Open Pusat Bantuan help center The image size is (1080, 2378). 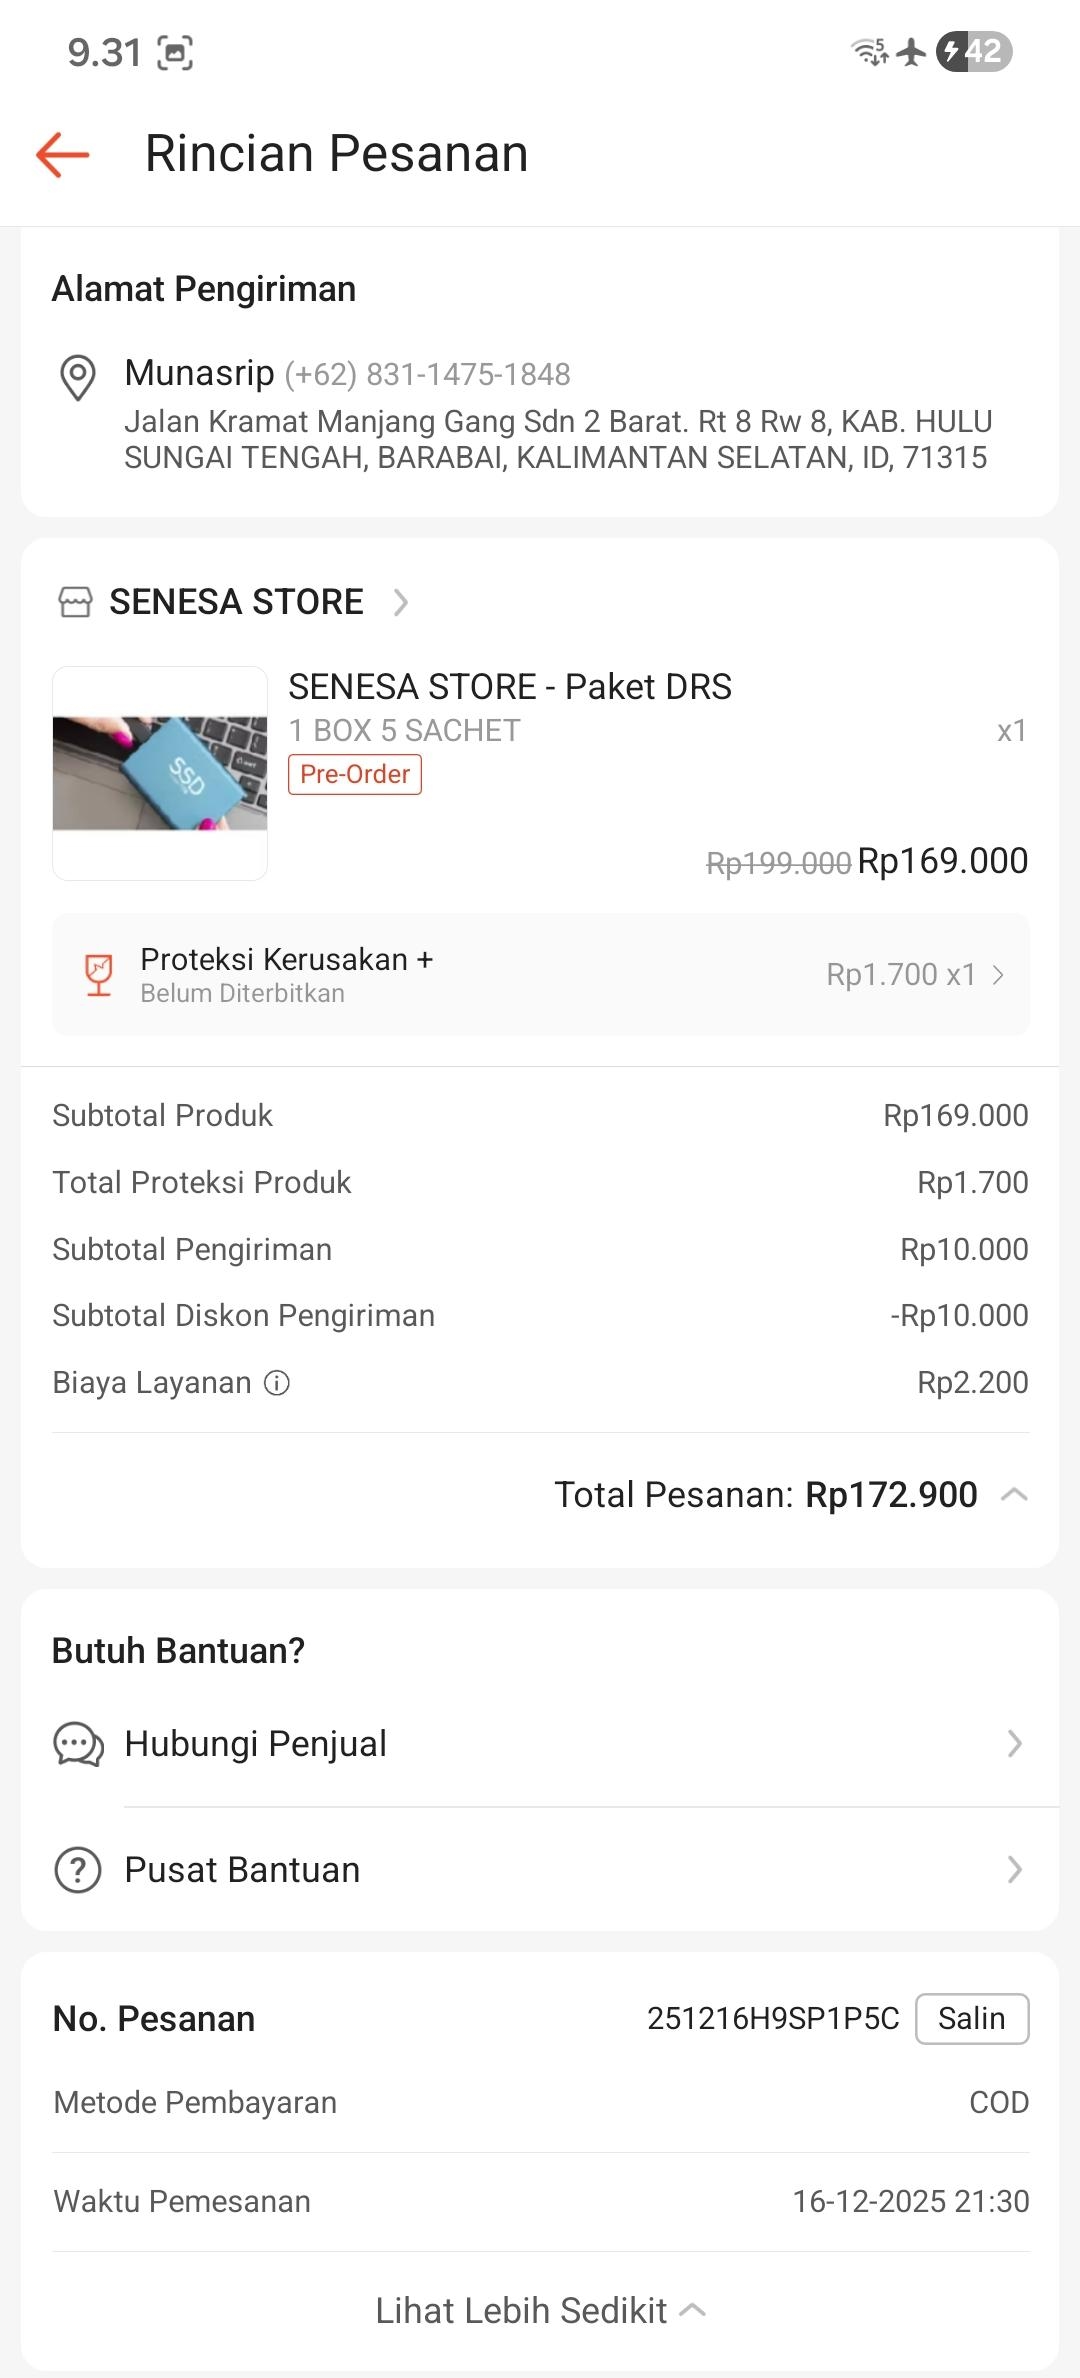[x=242, y=1870]
